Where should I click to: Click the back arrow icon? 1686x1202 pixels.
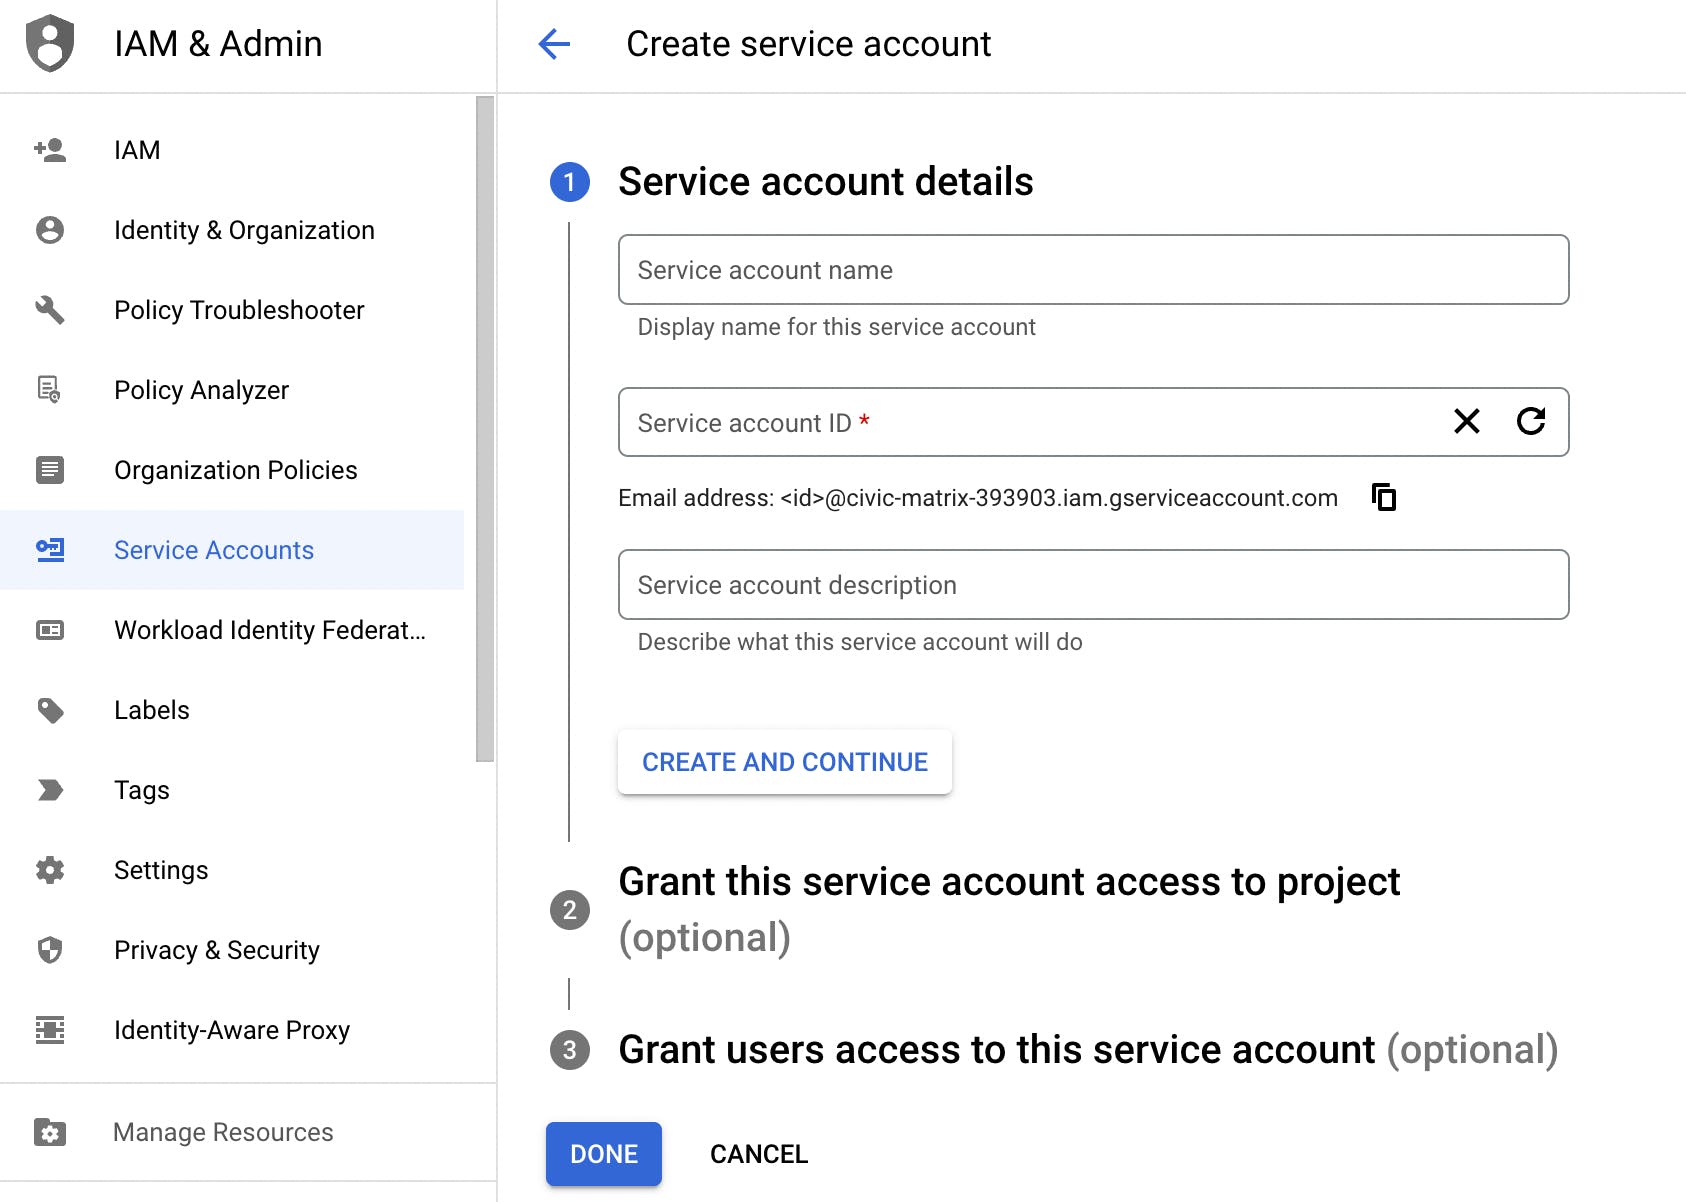[x=554, y=44]
